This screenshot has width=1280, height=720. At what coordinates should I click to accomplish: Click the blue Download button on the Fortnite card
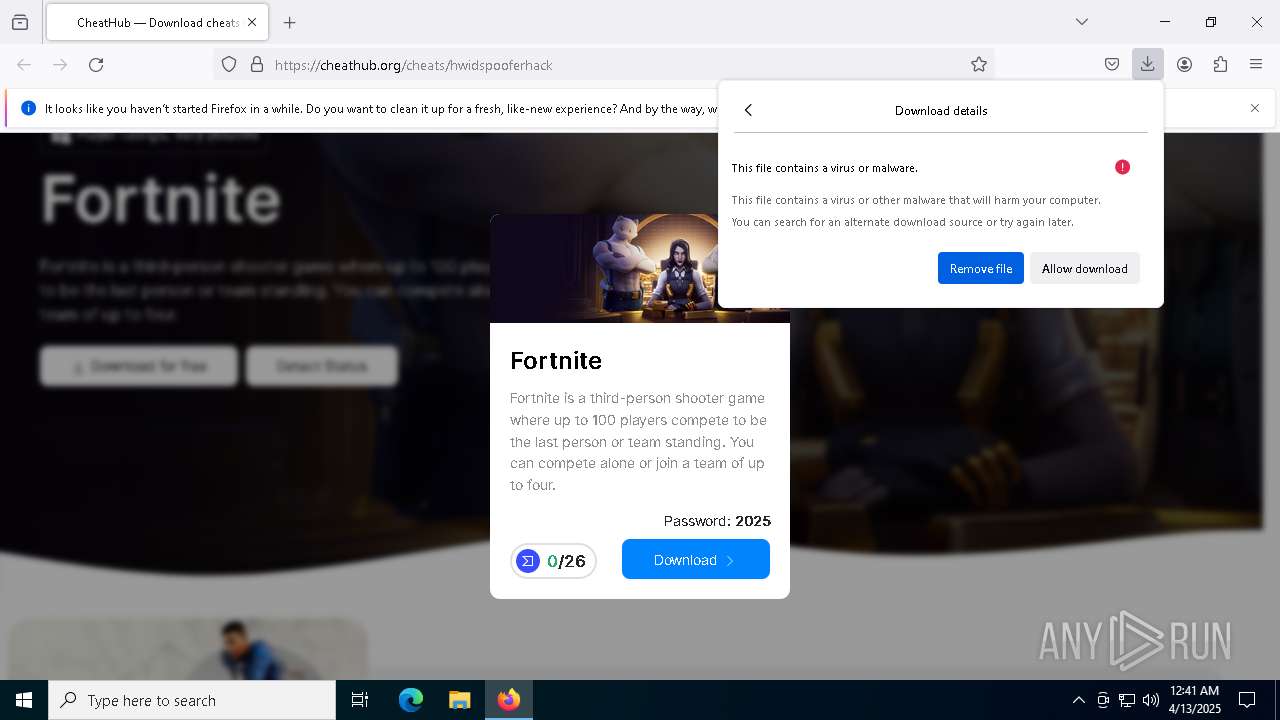click(x=696, y=559)
